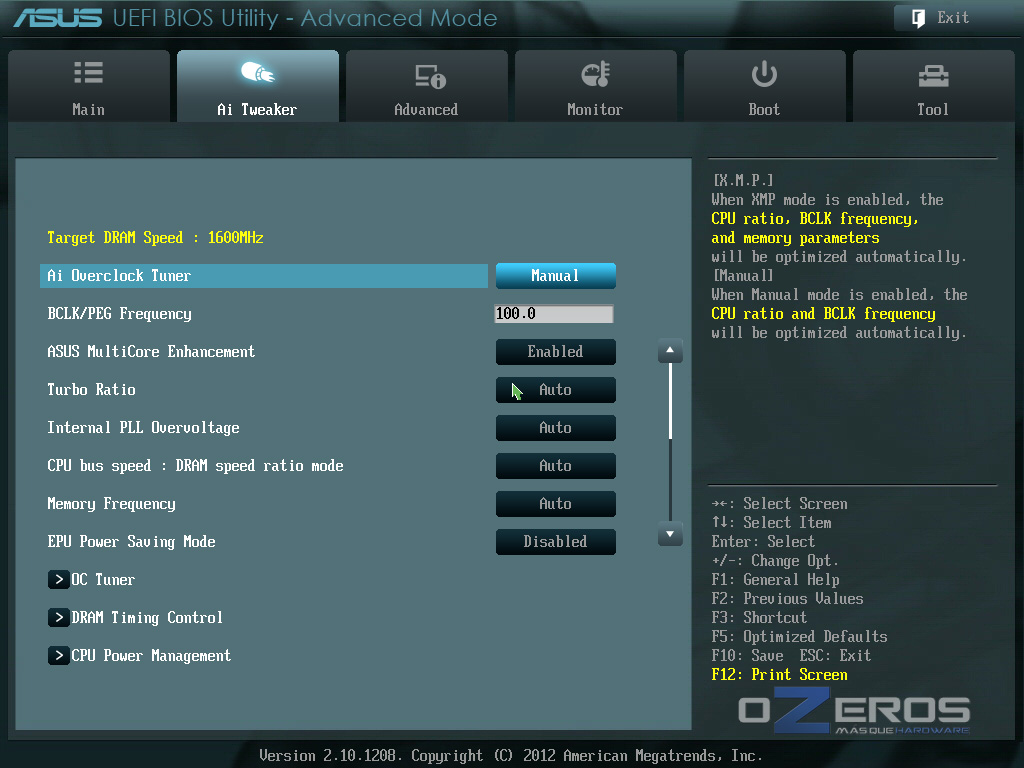Viewport: 1024px width, 768px height.
Task: Open the OC Tuner submenu label
Action: pos(103,579)
